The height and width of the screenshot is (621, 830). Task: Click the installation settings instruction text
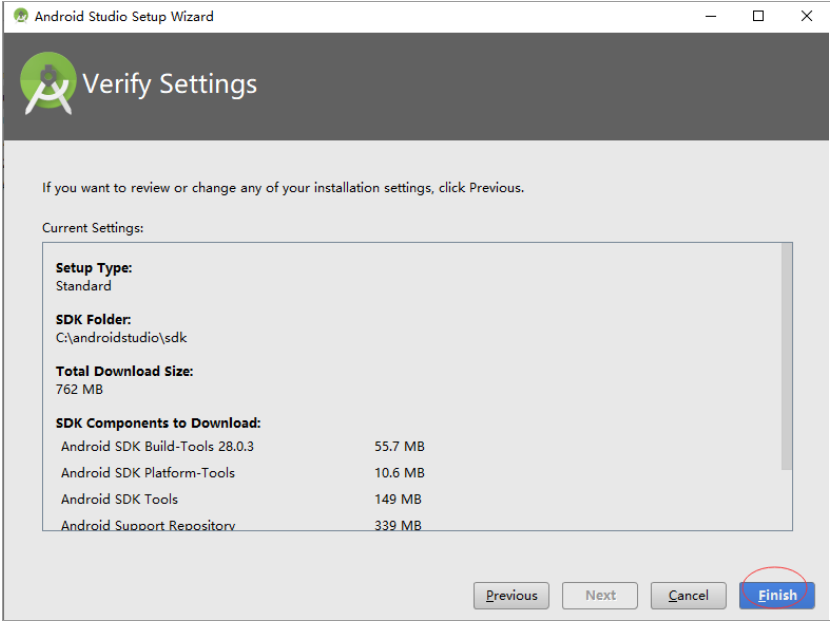tap(283, 188)
